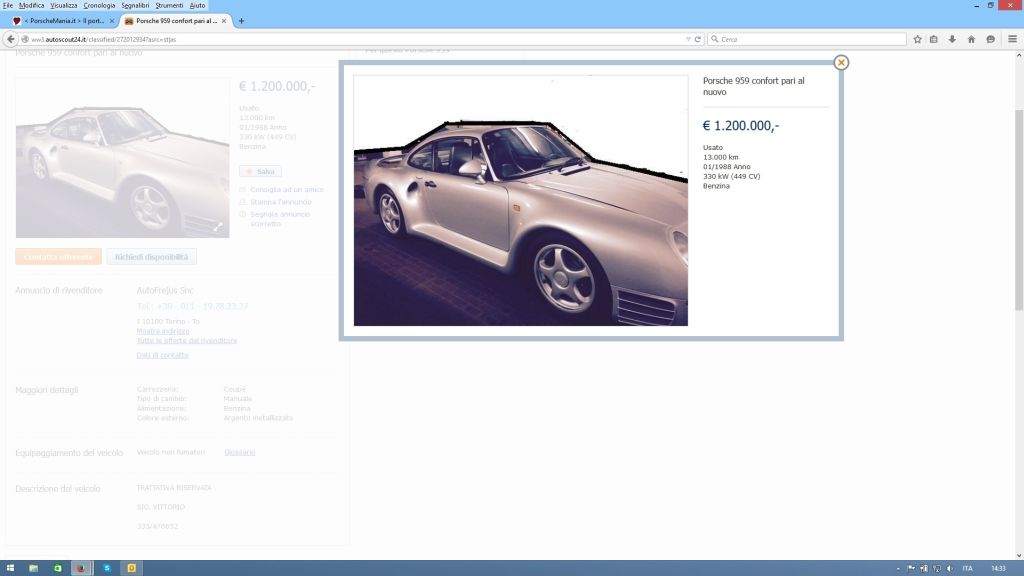Click the search magnifier icon
Viewport: 1024px width, 576px height.
pyautogui.click(x=715, y=39)
